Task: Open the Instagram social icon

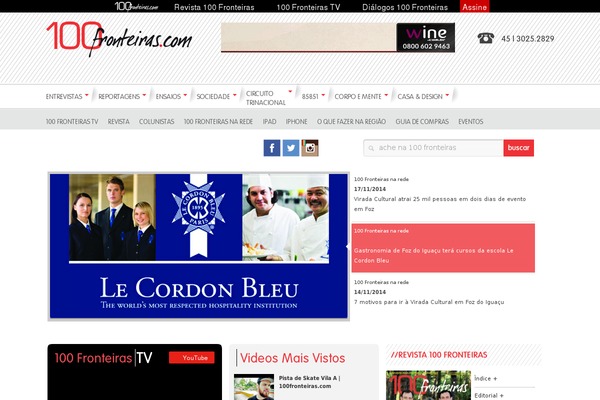Action: pos(310,148)
